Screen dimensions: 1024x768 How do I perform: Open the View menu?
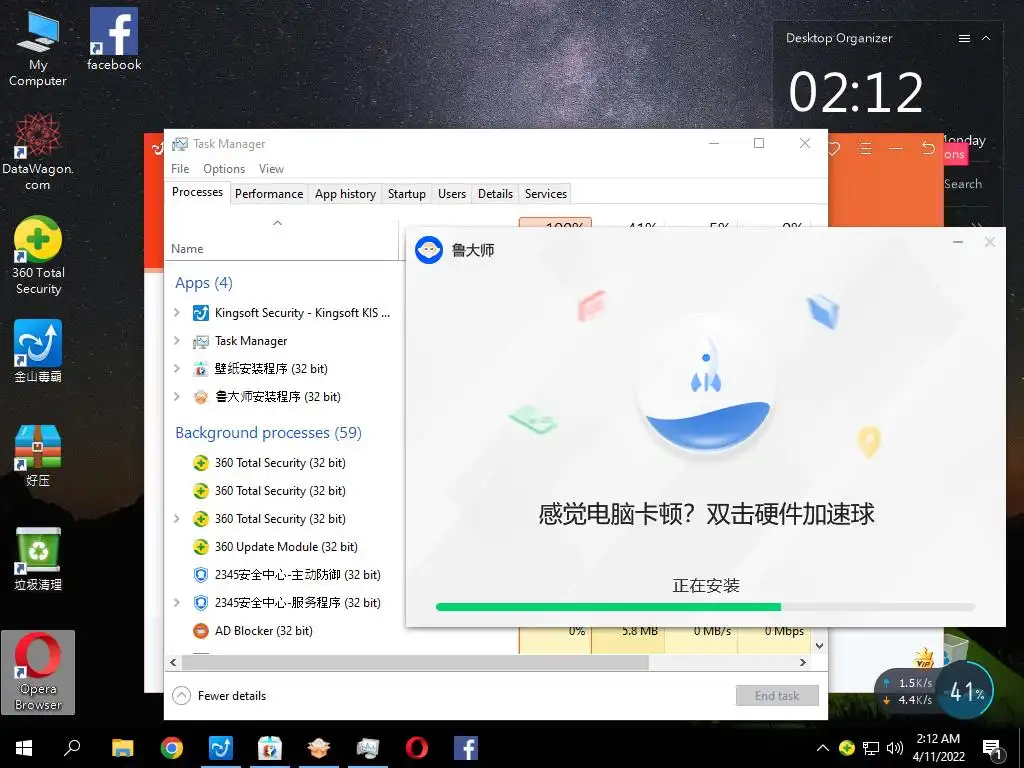(x=271, y=168)
